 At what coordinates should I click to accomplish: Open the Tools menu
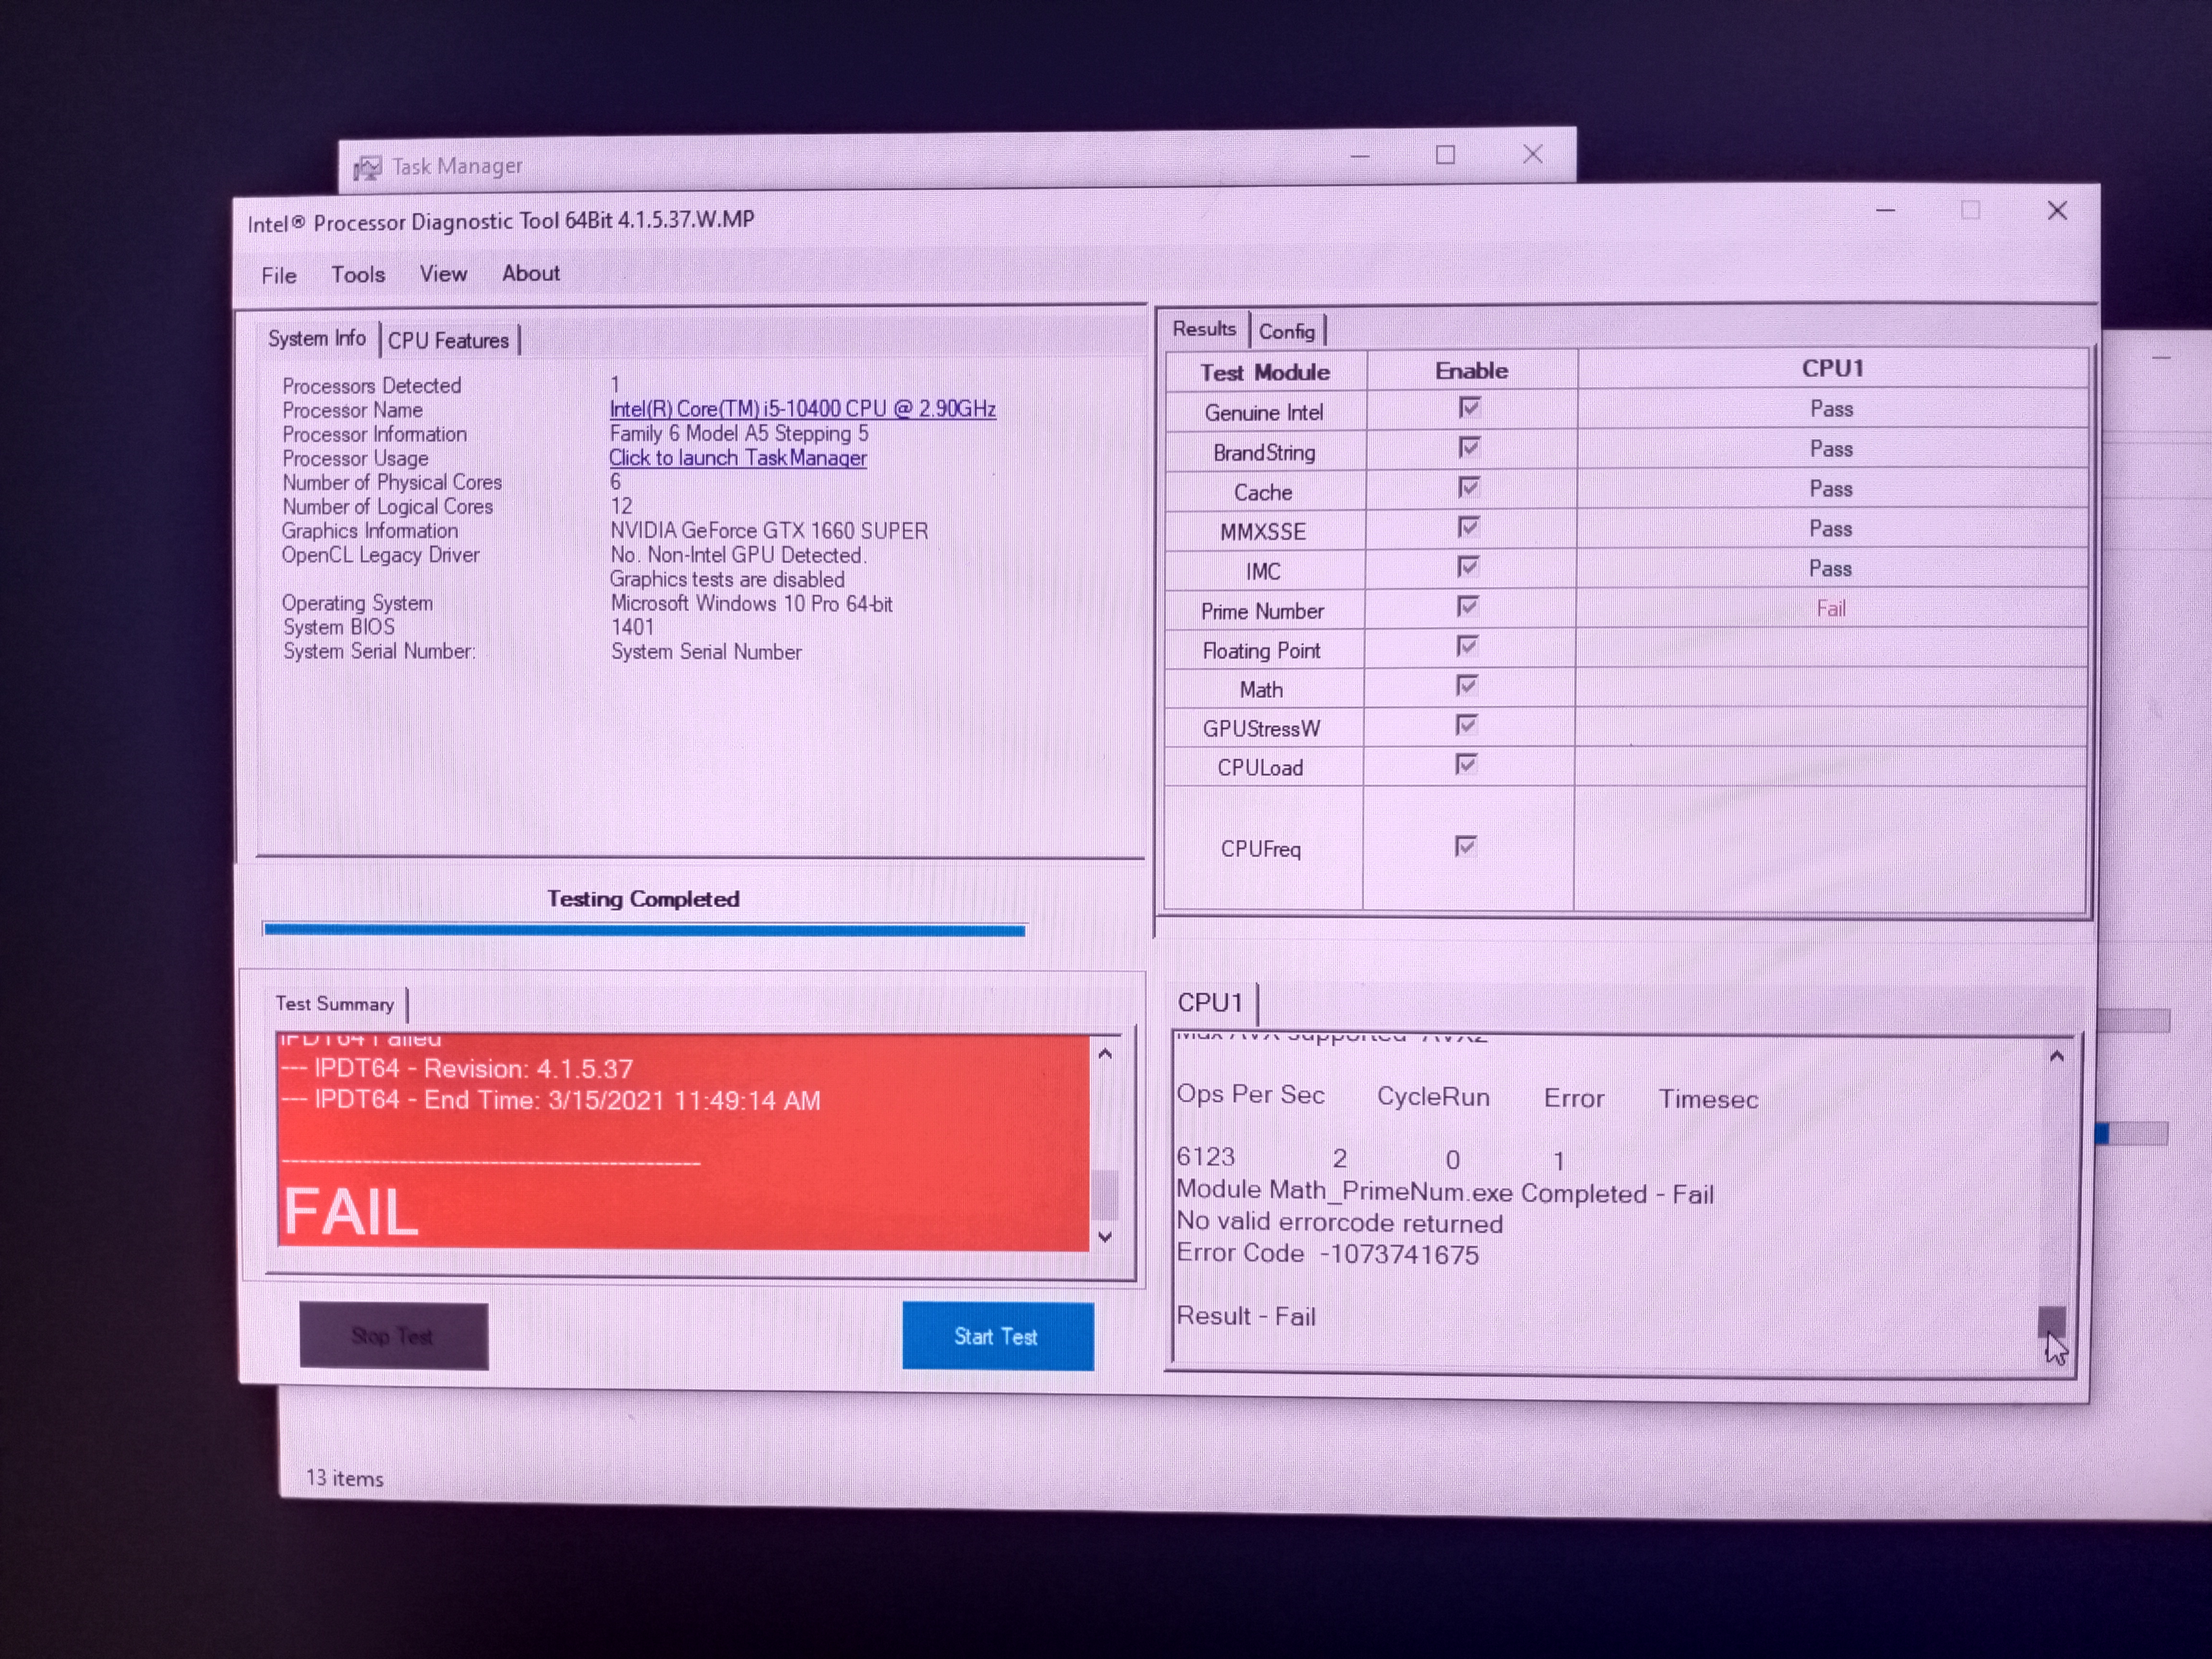point(358,275)
